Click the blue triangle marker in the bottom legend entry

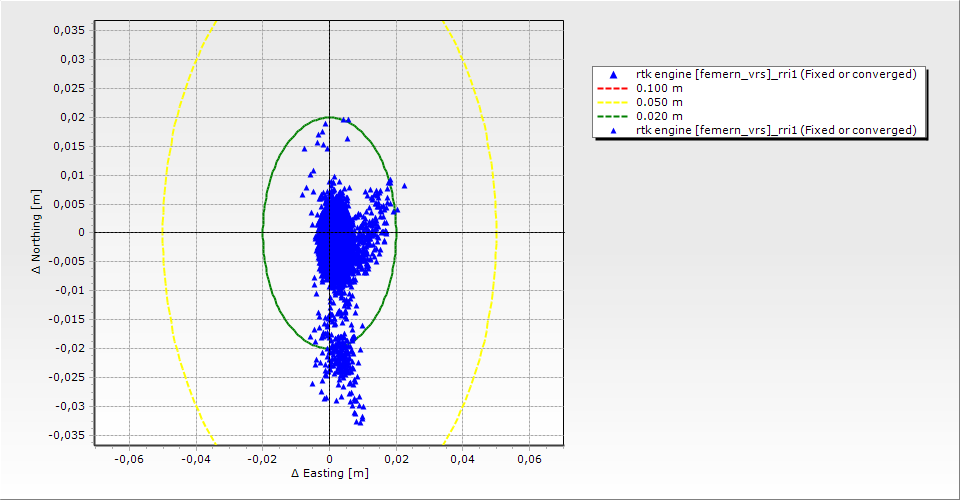pos(613,131)
